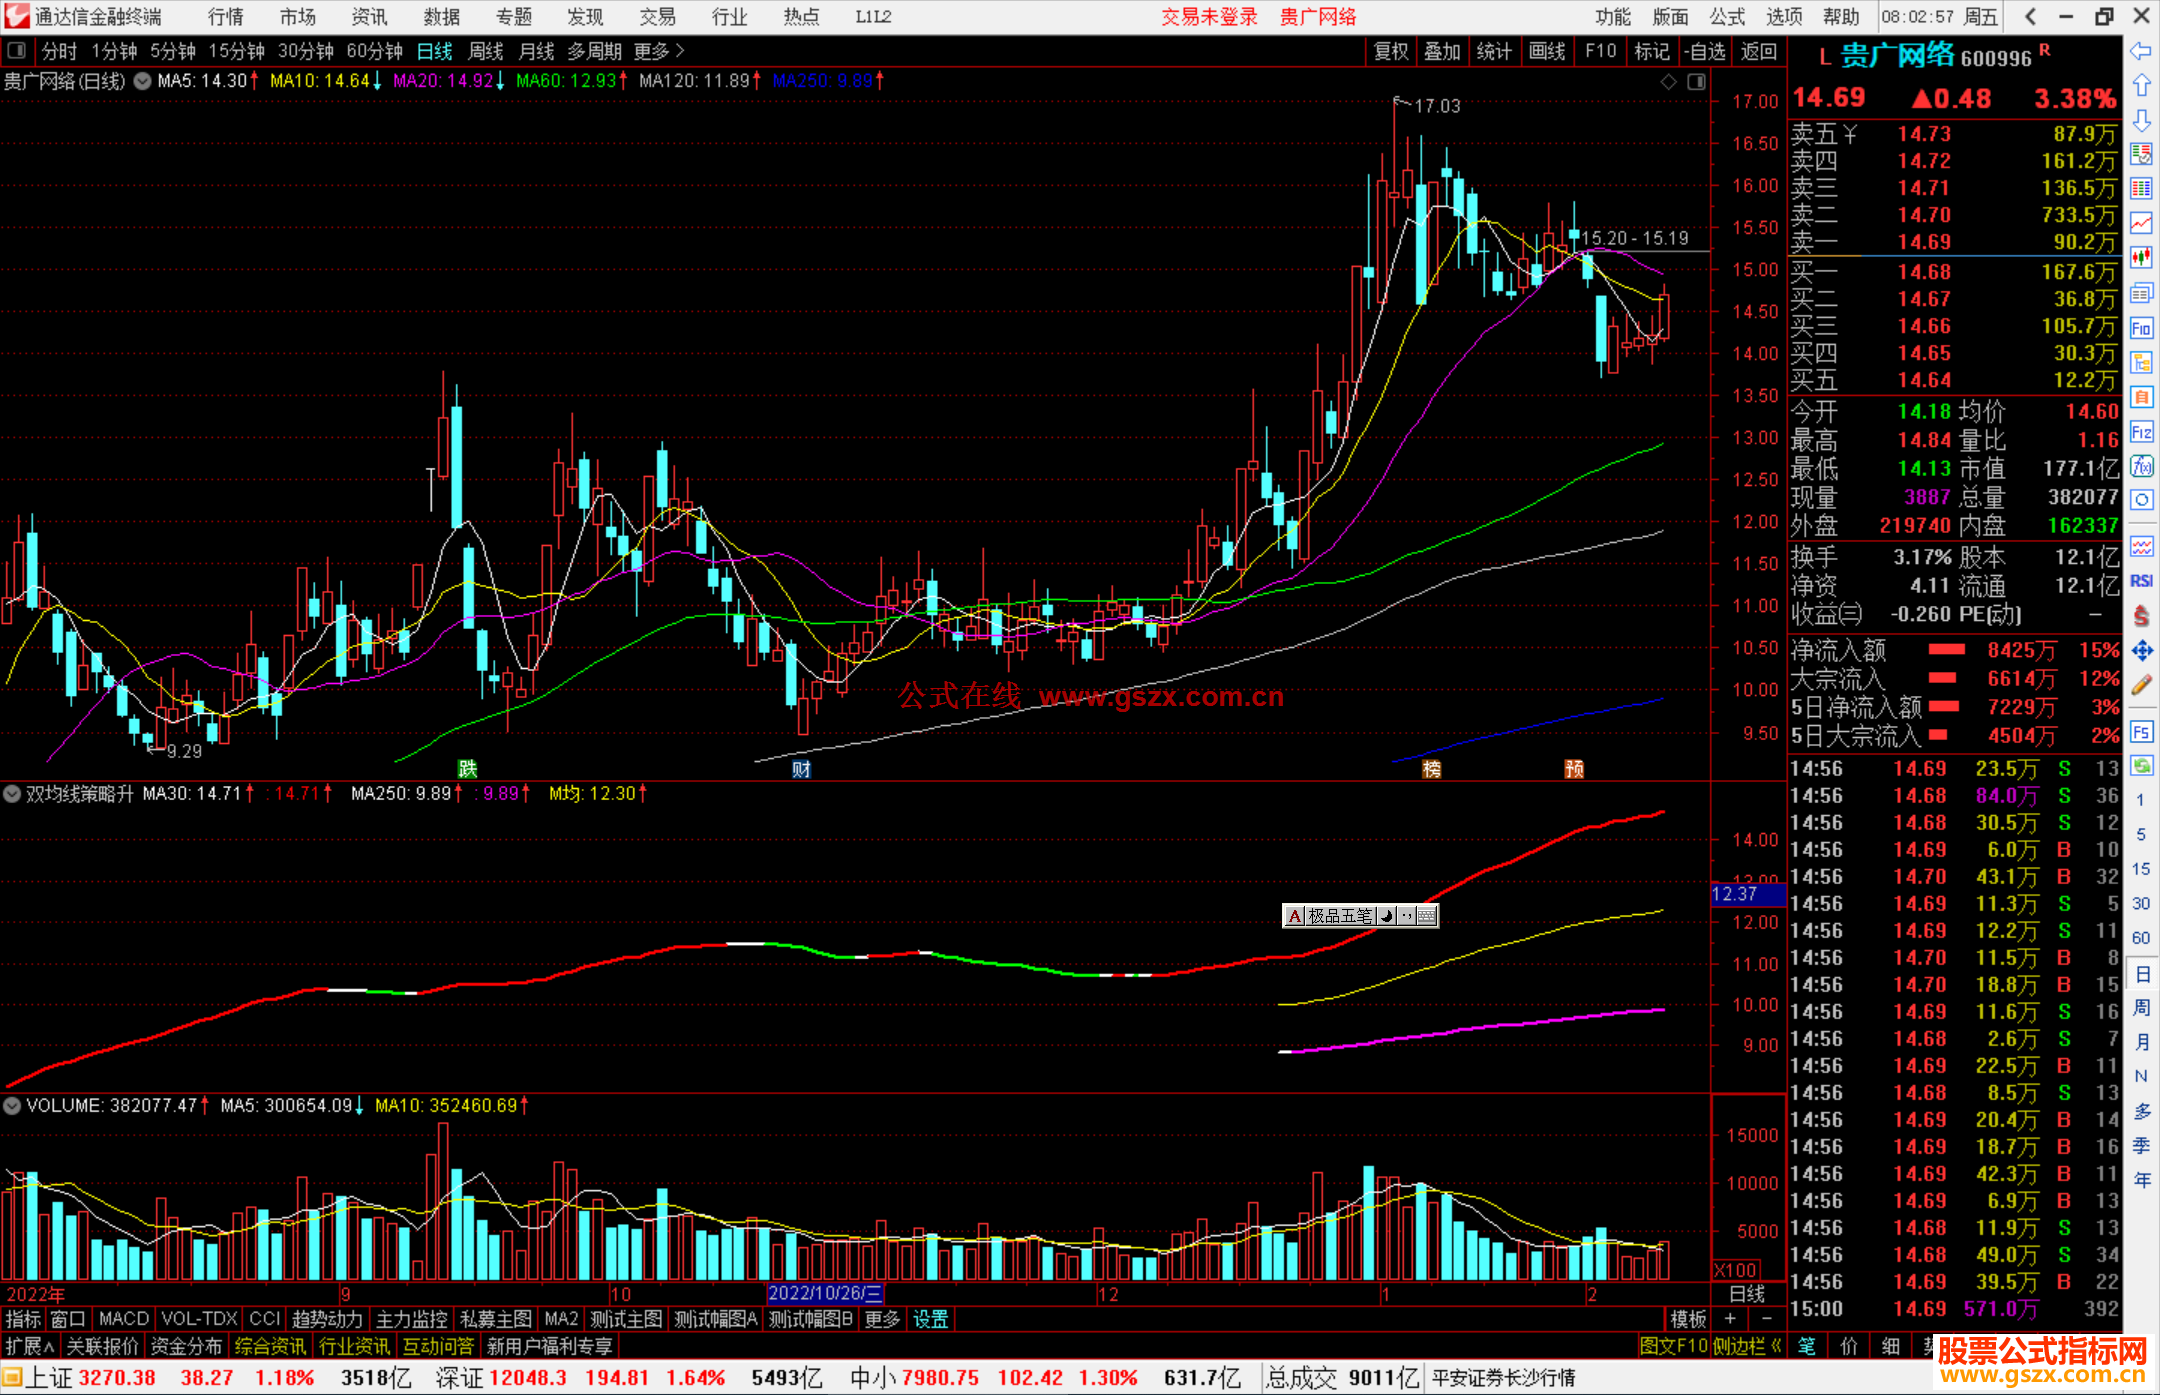Open the 公式 menu
Image resolution: width=2160 pixels, height=1395 pixels.
pos(1727,17)
